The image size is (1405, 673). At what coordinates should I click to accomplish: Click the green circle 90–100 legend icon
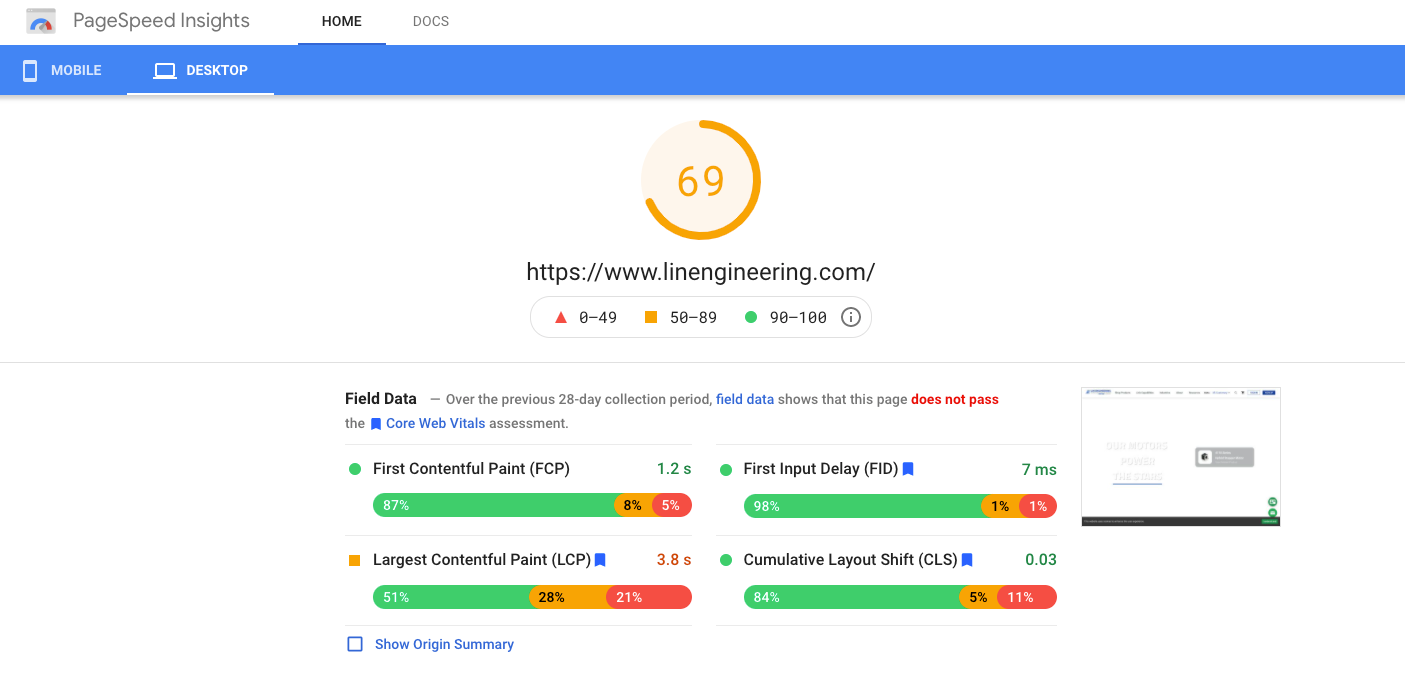click(751, 317)
